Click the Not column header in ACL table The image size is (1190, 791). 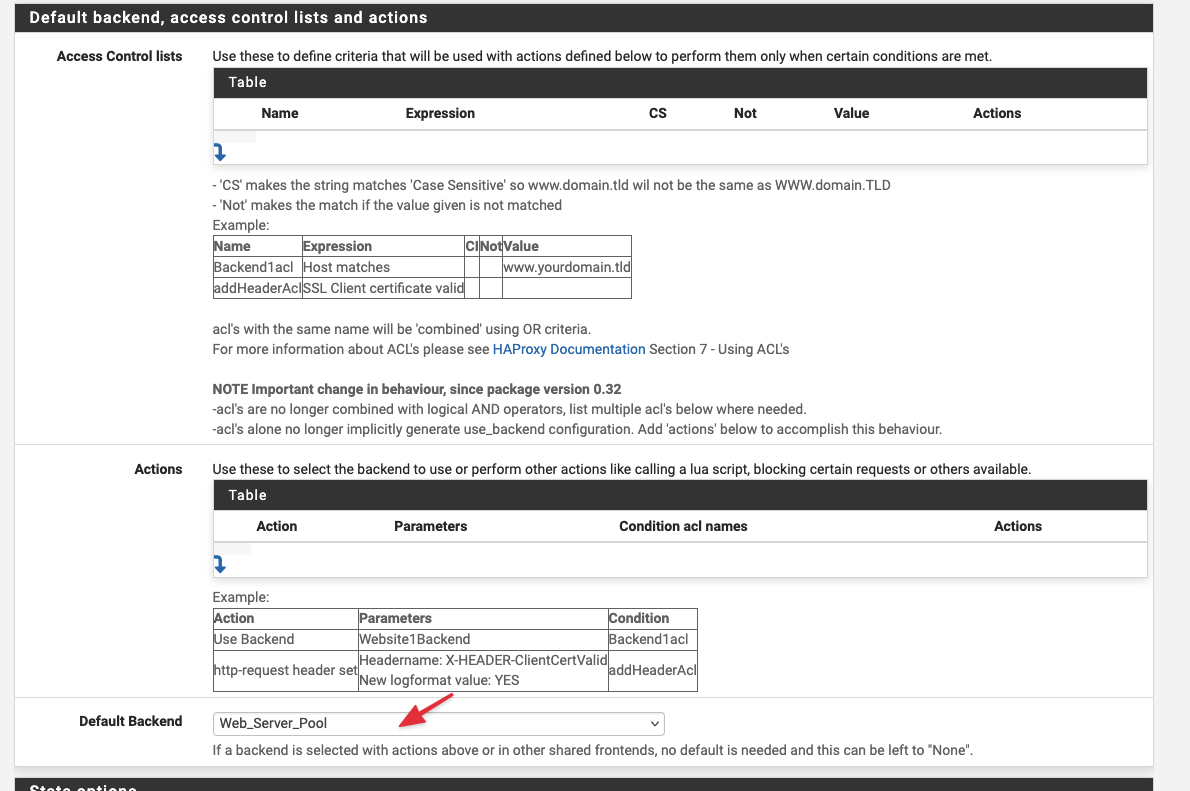coord(745,113)
